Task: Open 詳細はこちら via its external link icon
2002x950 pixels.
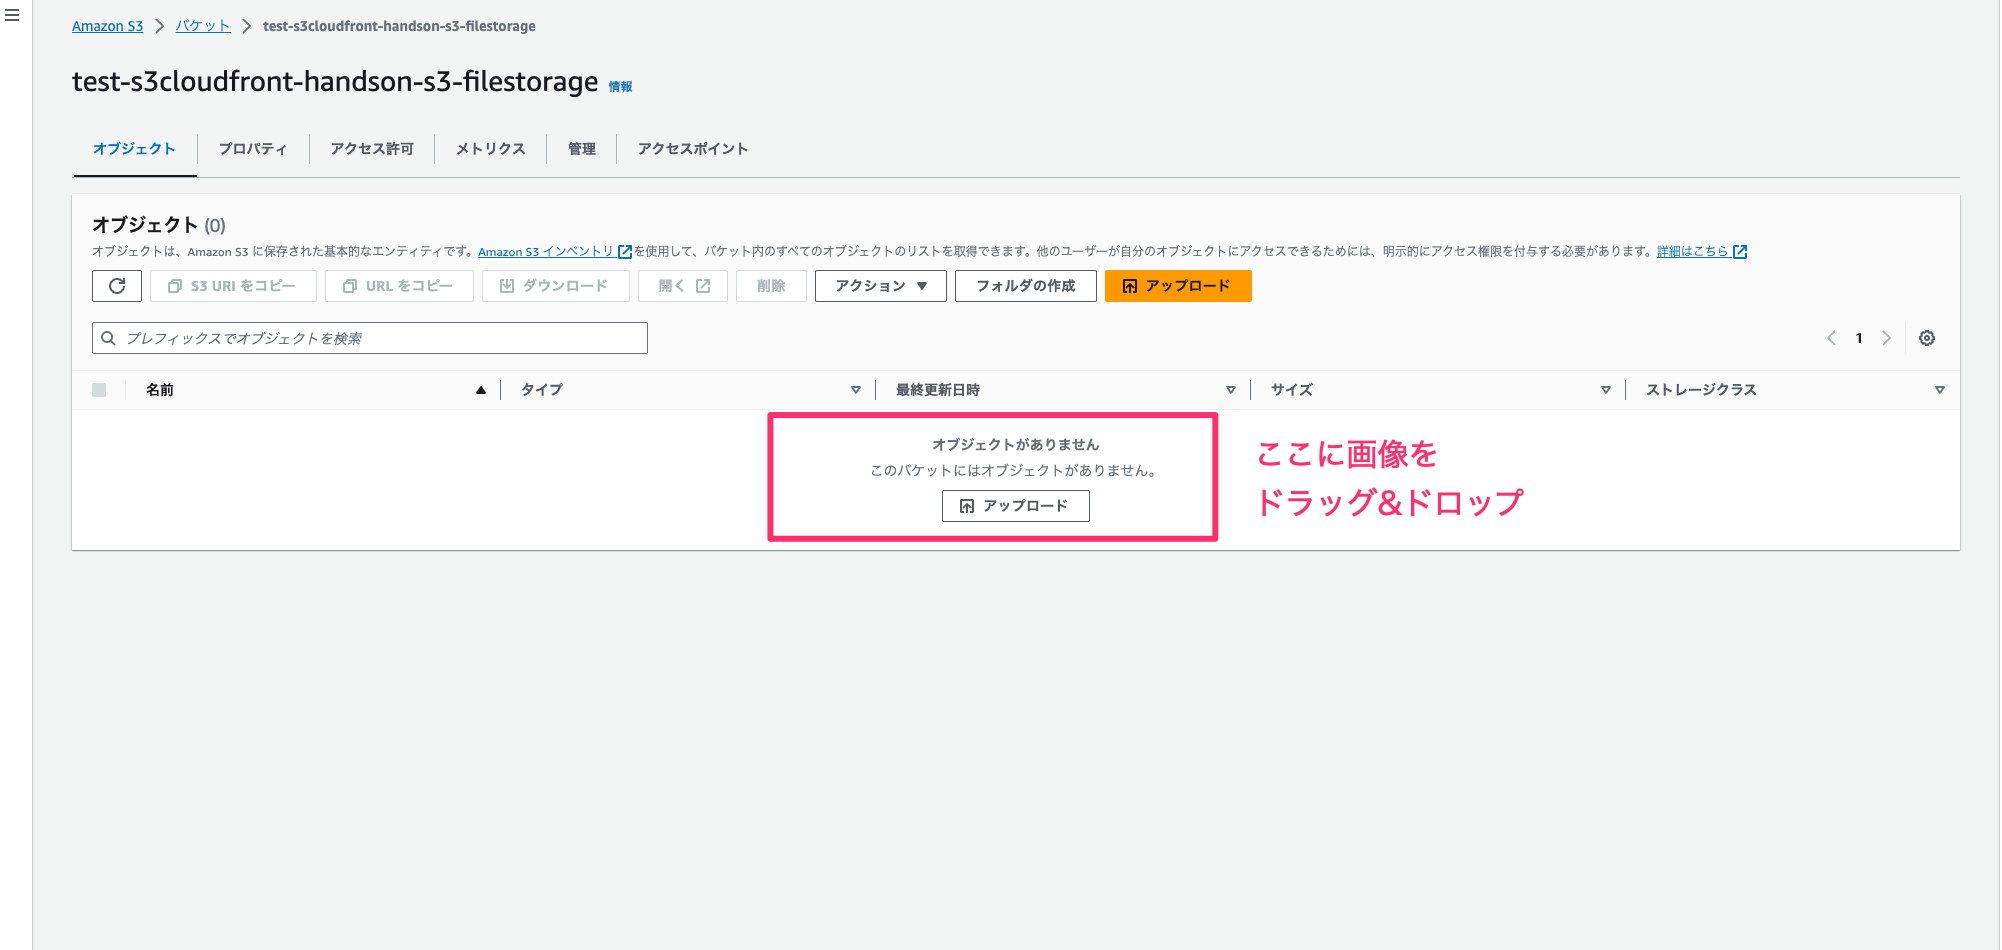Action: click(1742, 251)
